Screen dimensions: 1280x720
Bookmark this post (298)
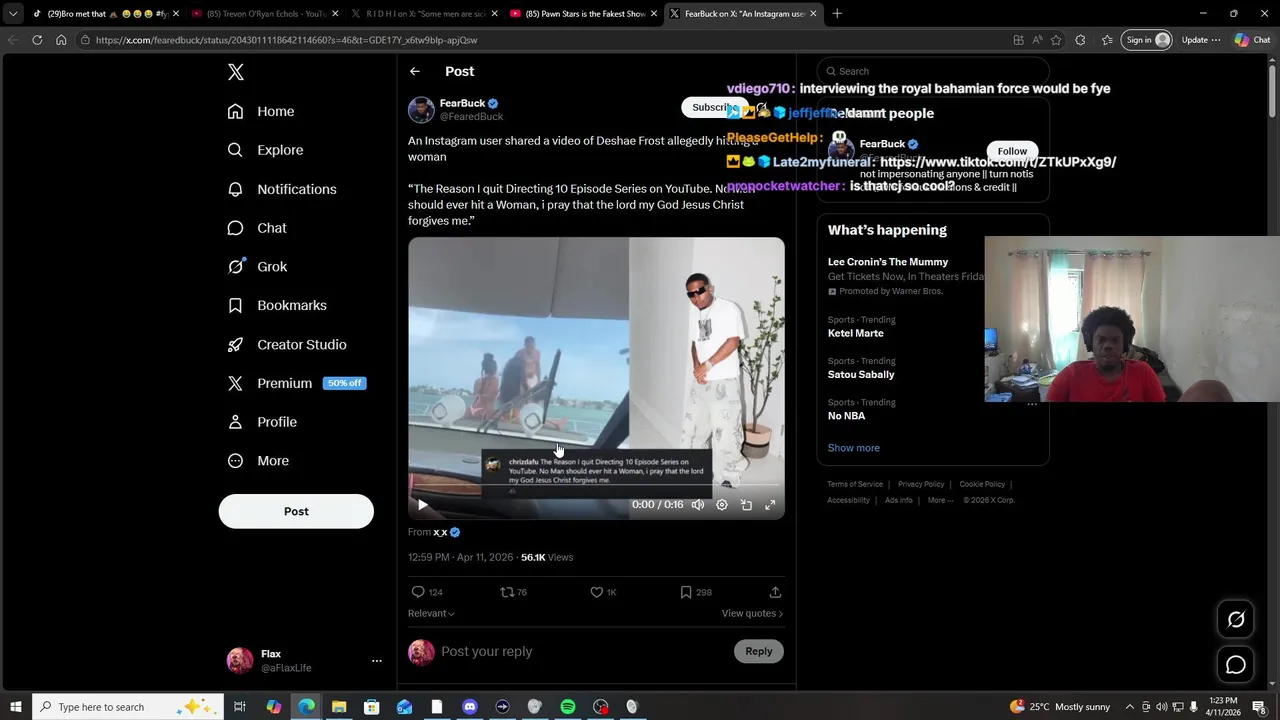[x=695, y=592]
